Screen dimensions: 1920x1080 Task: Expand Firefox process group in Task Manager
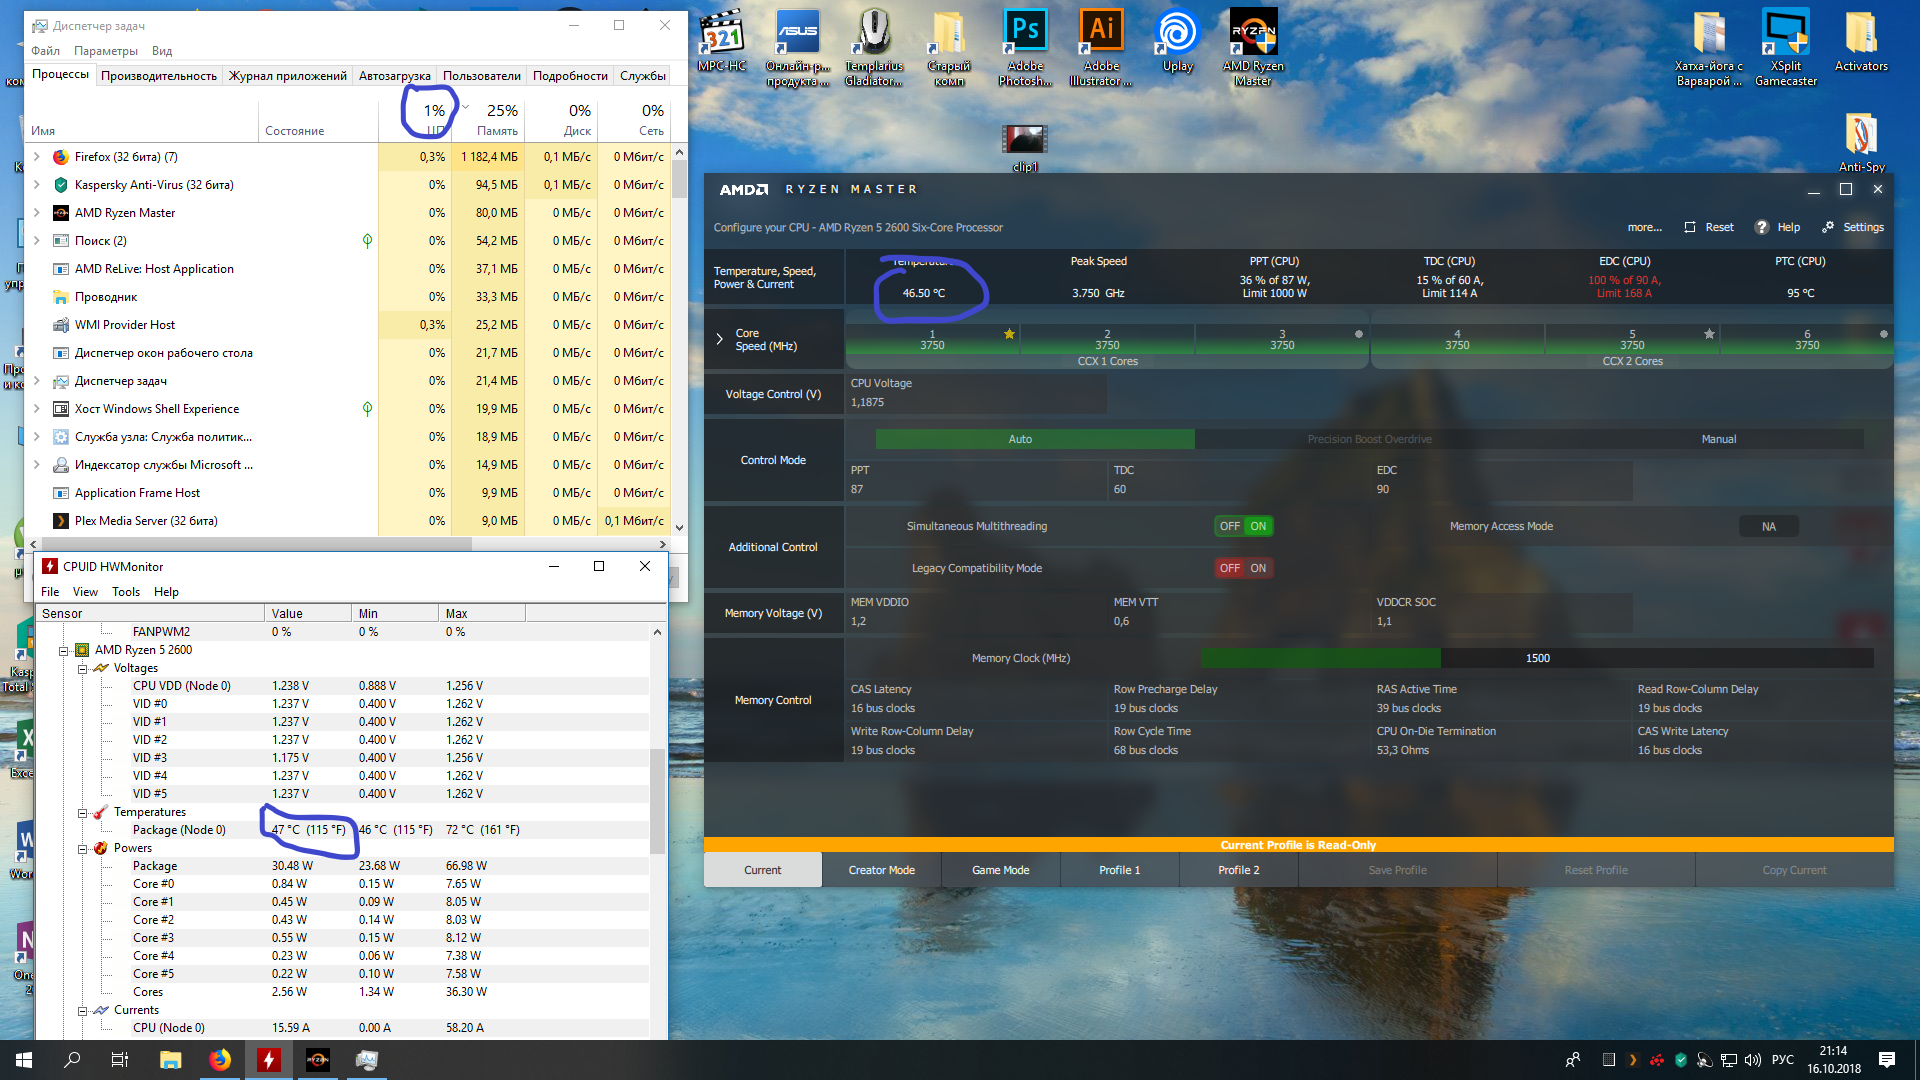point(37,157)
